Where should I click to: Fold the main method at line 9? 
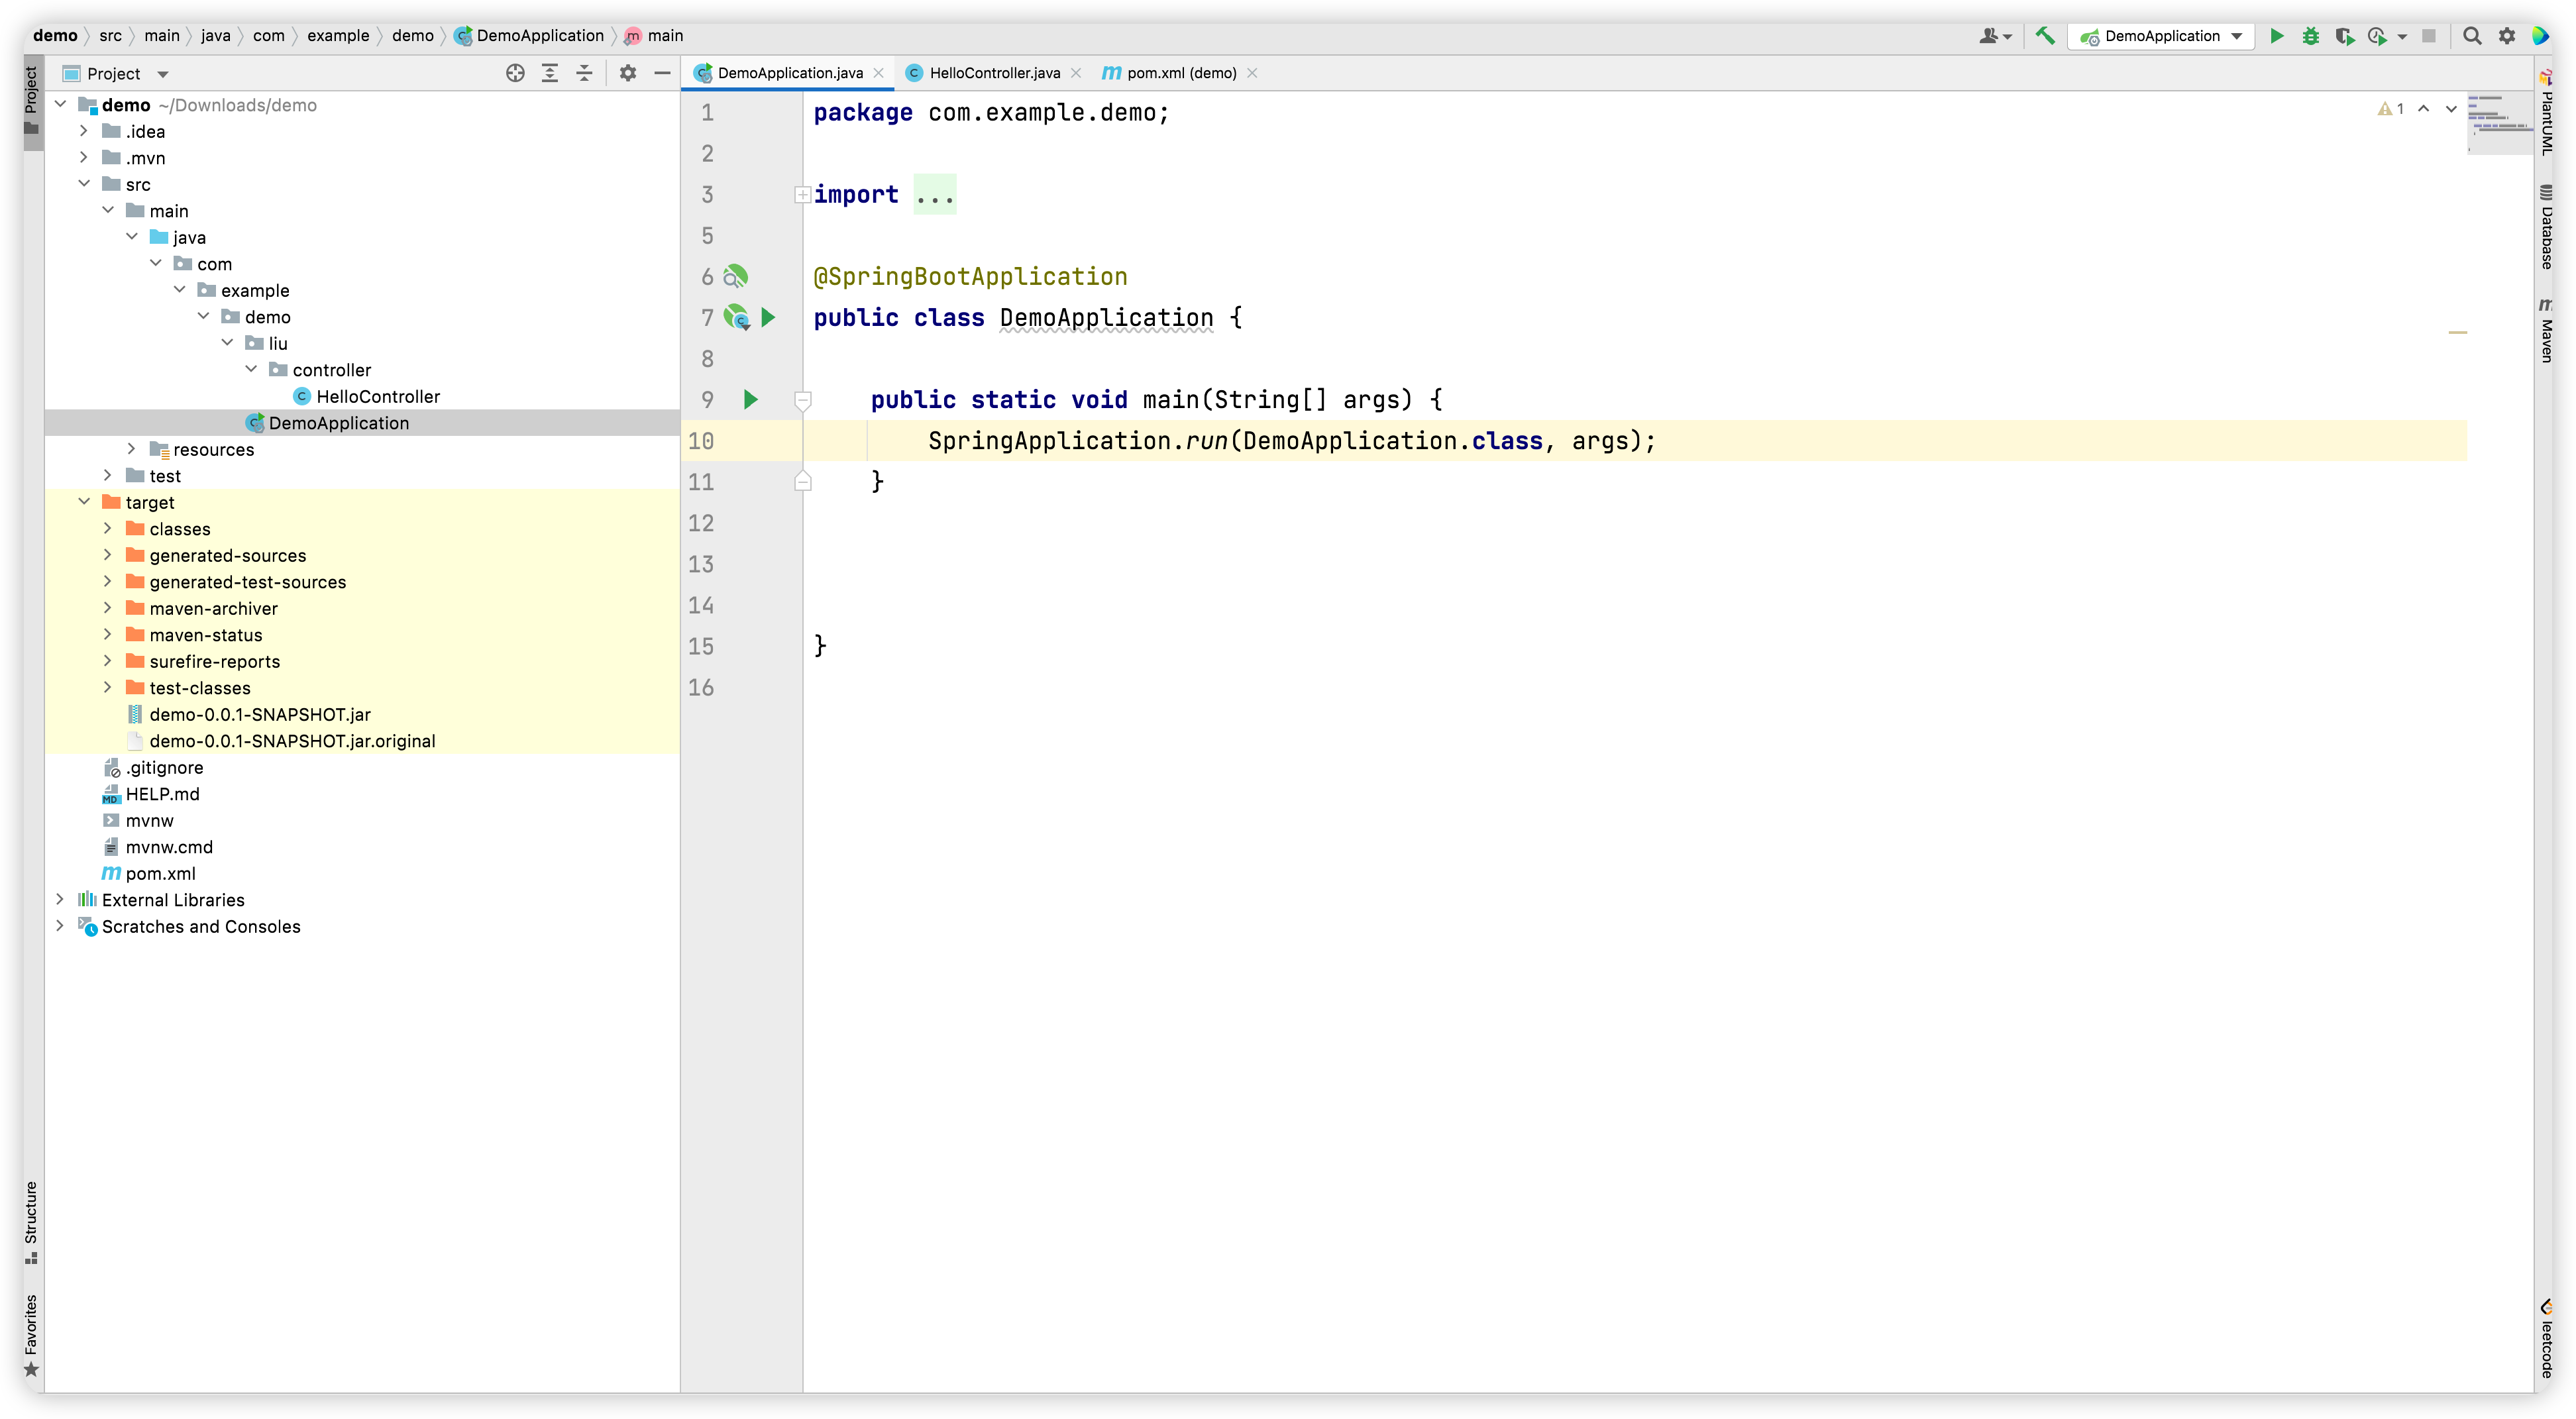(x=802, y=400)
